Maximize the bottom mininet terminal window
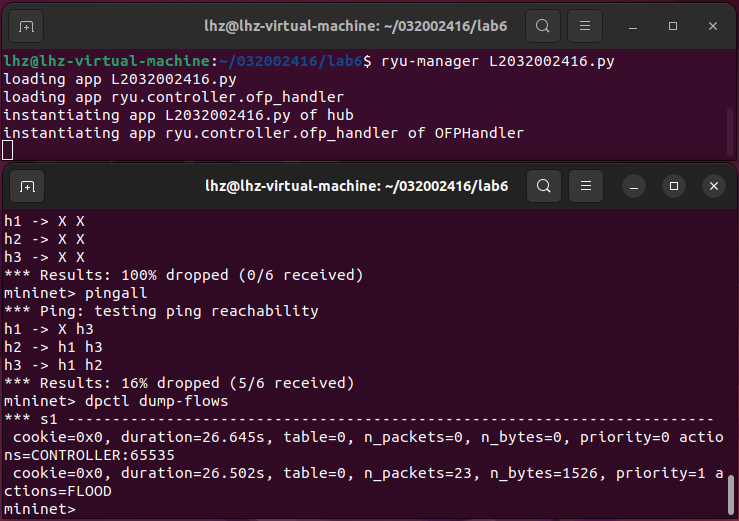 coord(674,186)
